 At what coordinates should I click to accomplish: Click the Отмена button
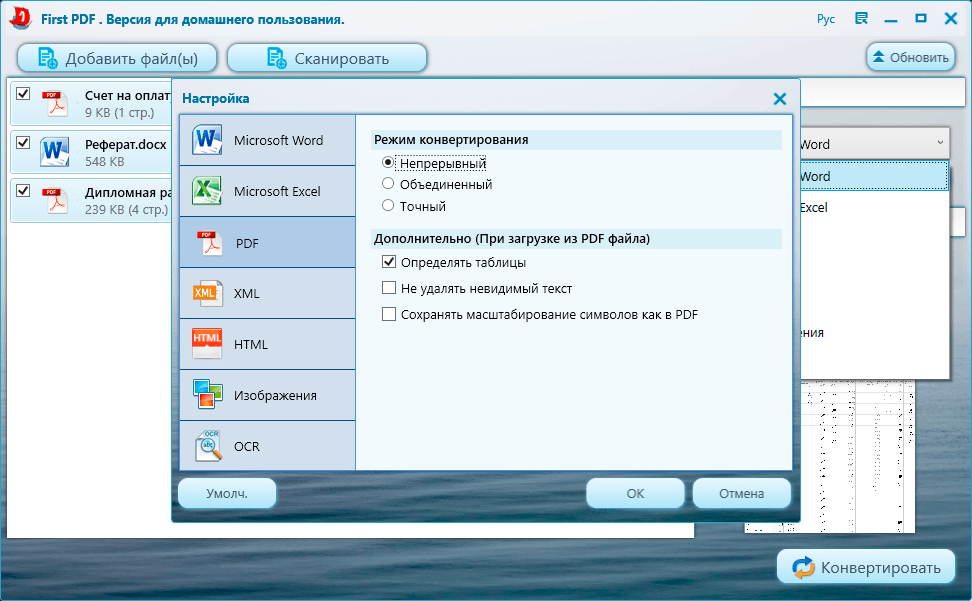741,493
